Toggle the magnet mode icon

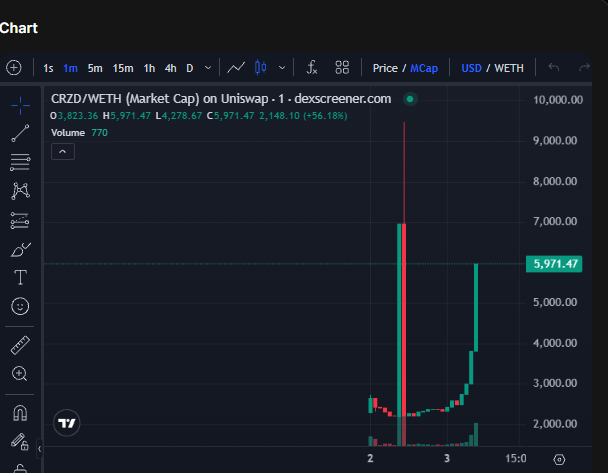[x=20, y=413]
